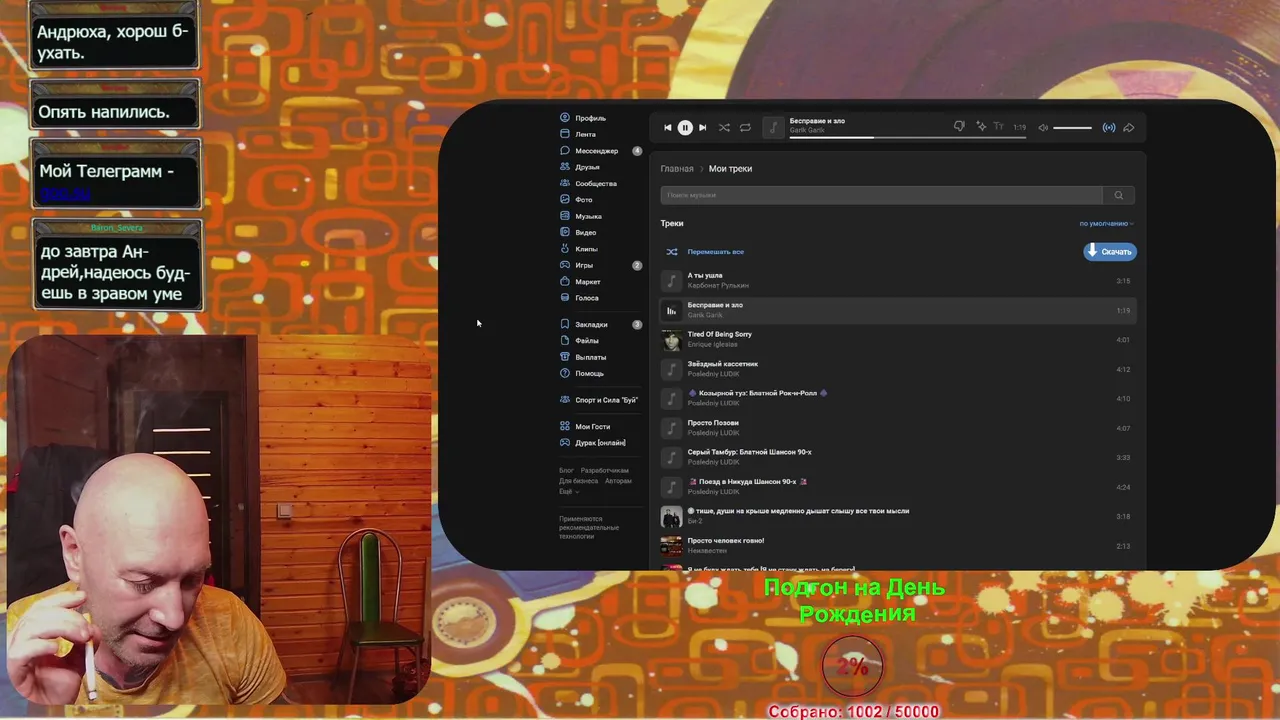The width and height of the screenshot is (1280, 720).
Task: Open the Выплаты icon
Action: pyautogui.click(x=565, y=357)
